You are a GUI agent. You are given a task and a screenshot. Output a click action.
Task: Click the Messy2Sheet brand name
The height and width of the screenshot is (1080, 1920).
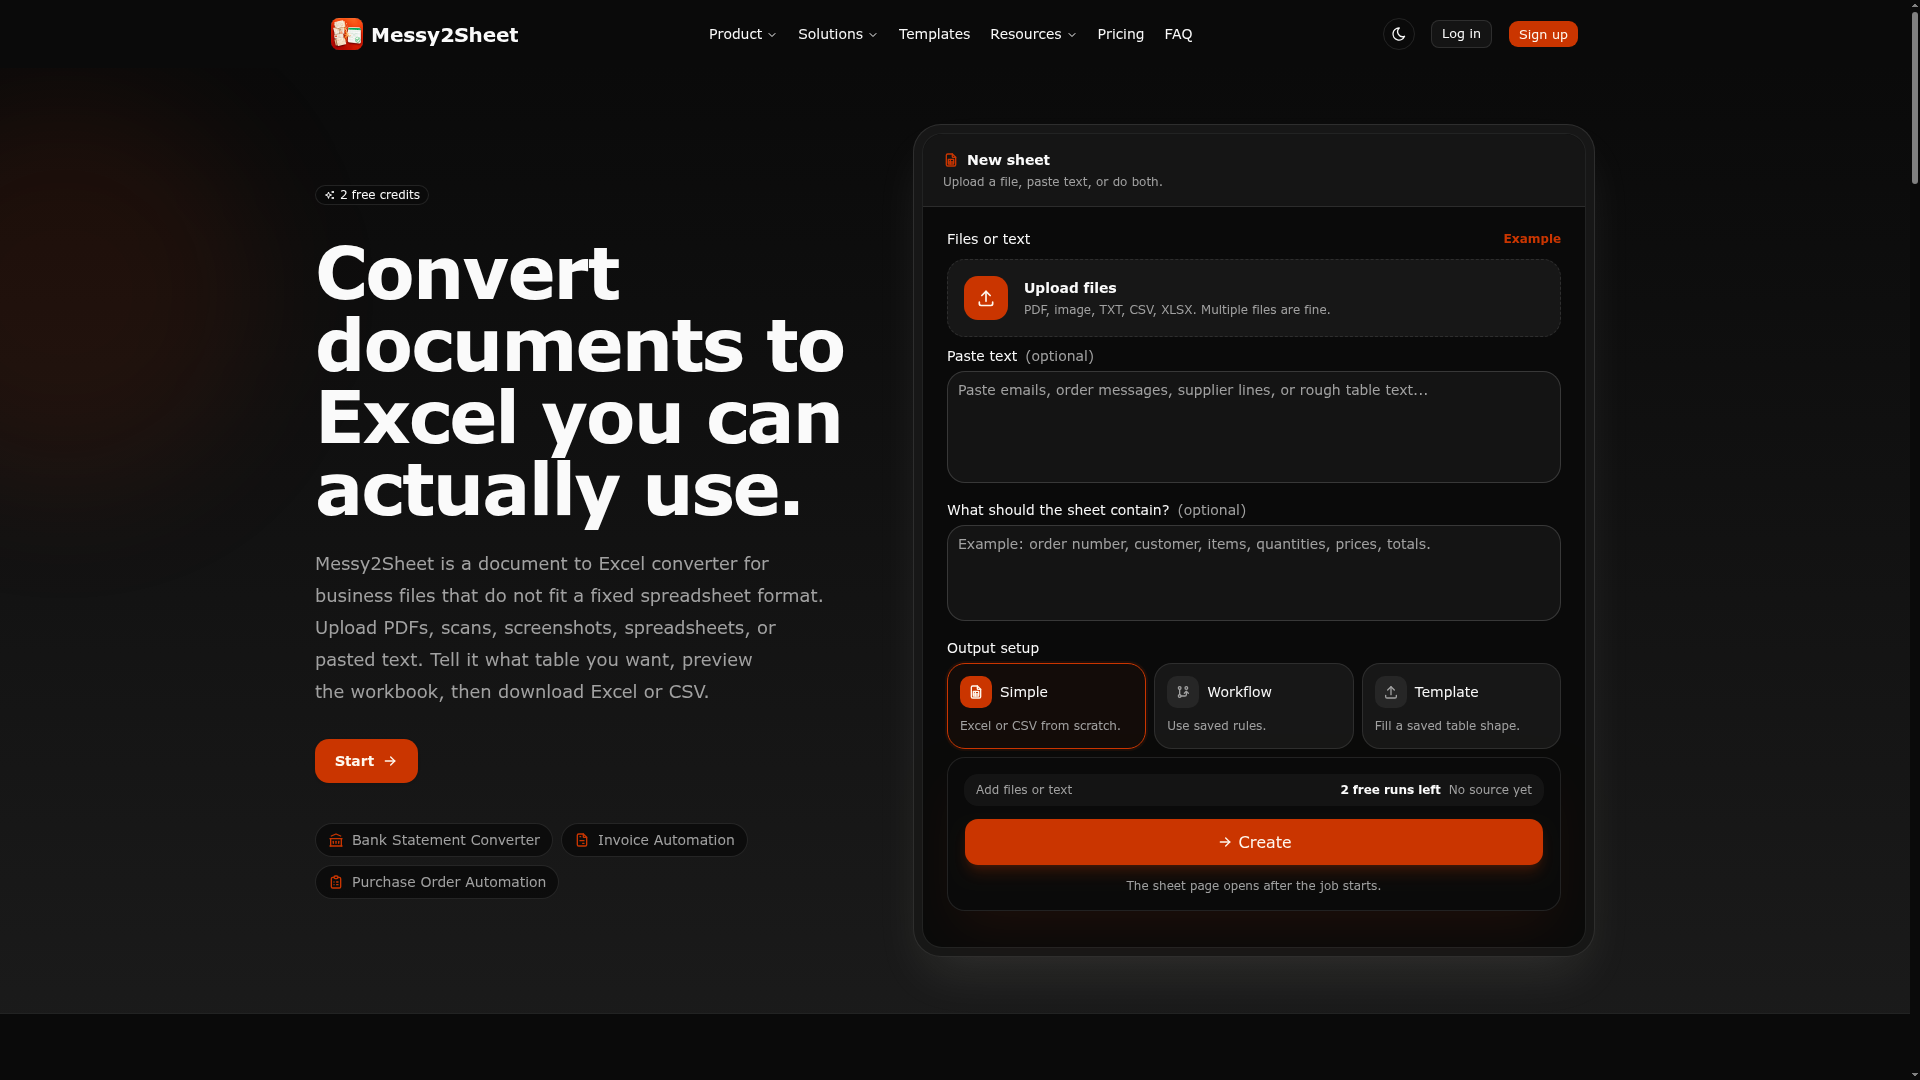tap(445, 35)
